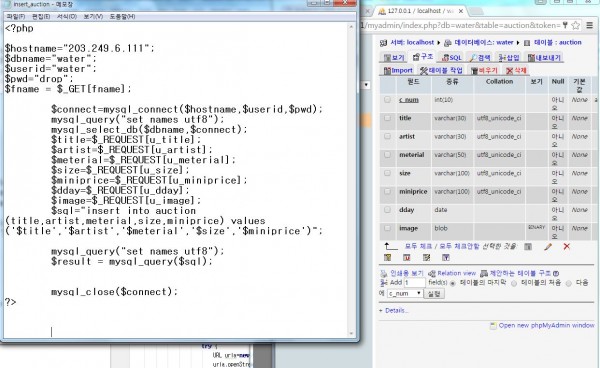
Task: Open 파일(F) menu in Notepad
Action: (x=16, y=16)
